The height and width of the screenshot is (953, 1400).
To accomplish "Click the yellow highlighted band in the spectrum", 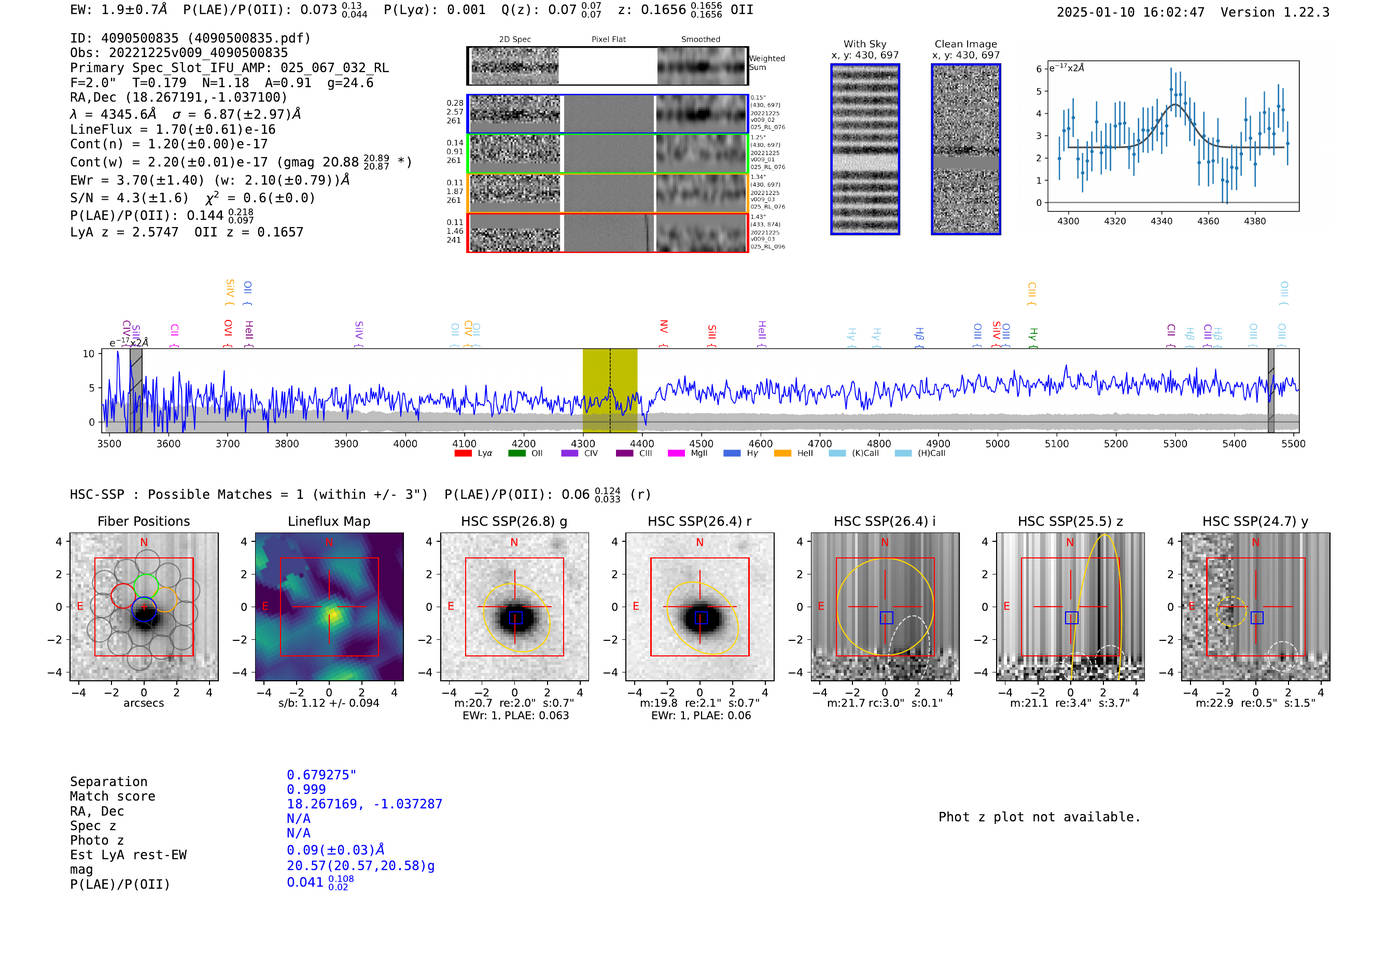I will (x=610, y=390).
